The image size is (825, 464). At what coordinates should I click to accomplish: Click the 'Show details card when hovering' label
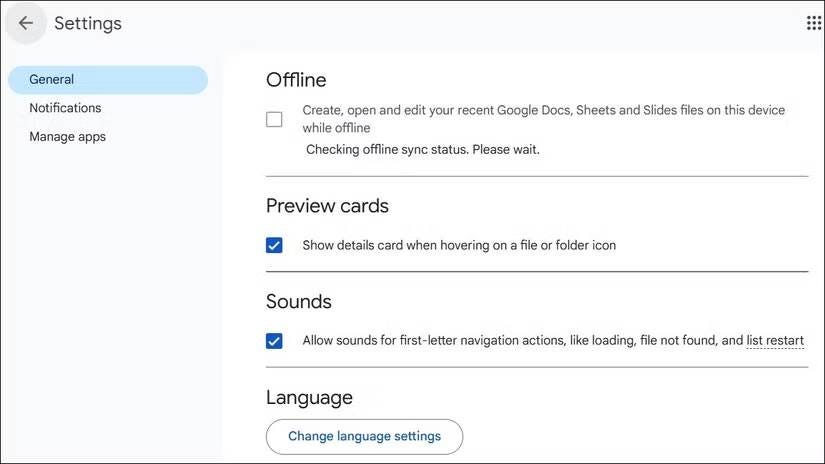[459, 245]
